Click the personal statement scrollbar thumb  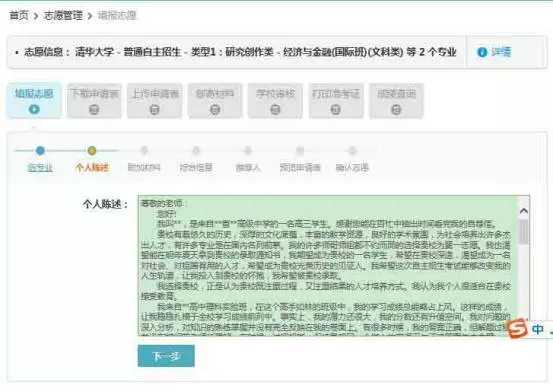[x=524, y=231]
